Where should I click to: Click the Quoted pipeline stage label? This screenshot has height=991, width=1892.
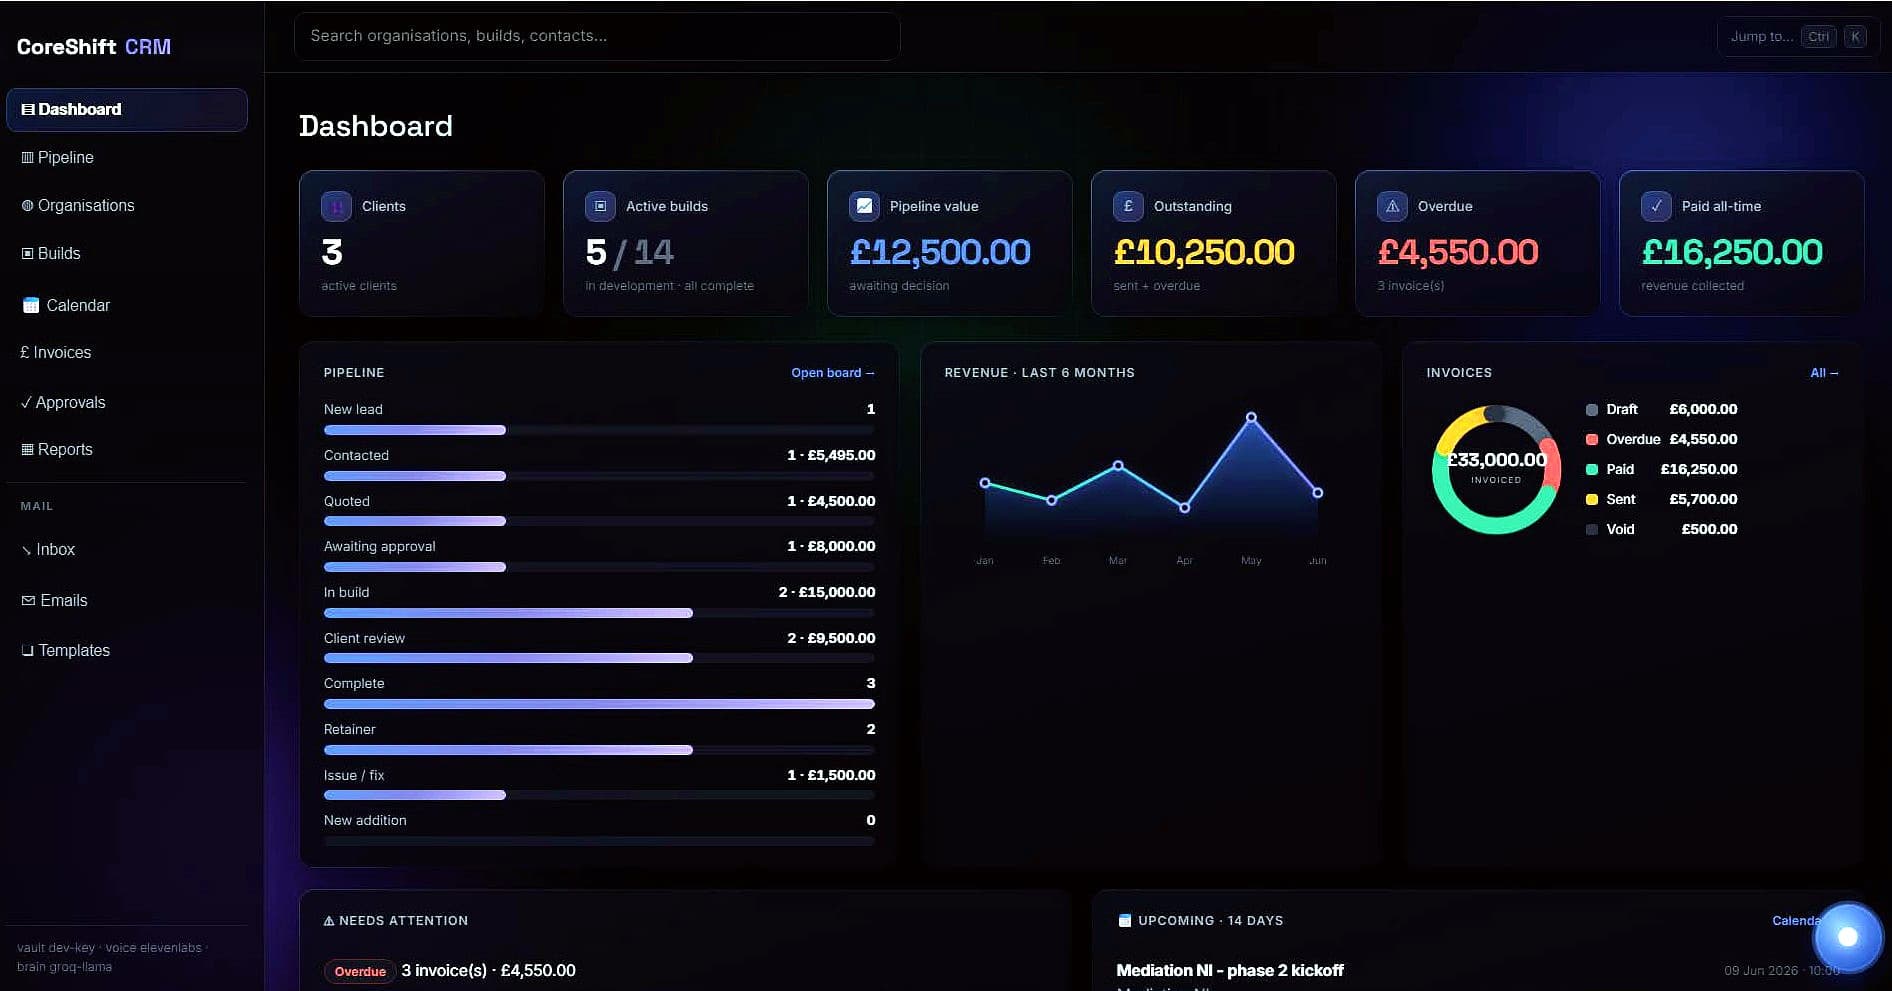pos(347,502)
